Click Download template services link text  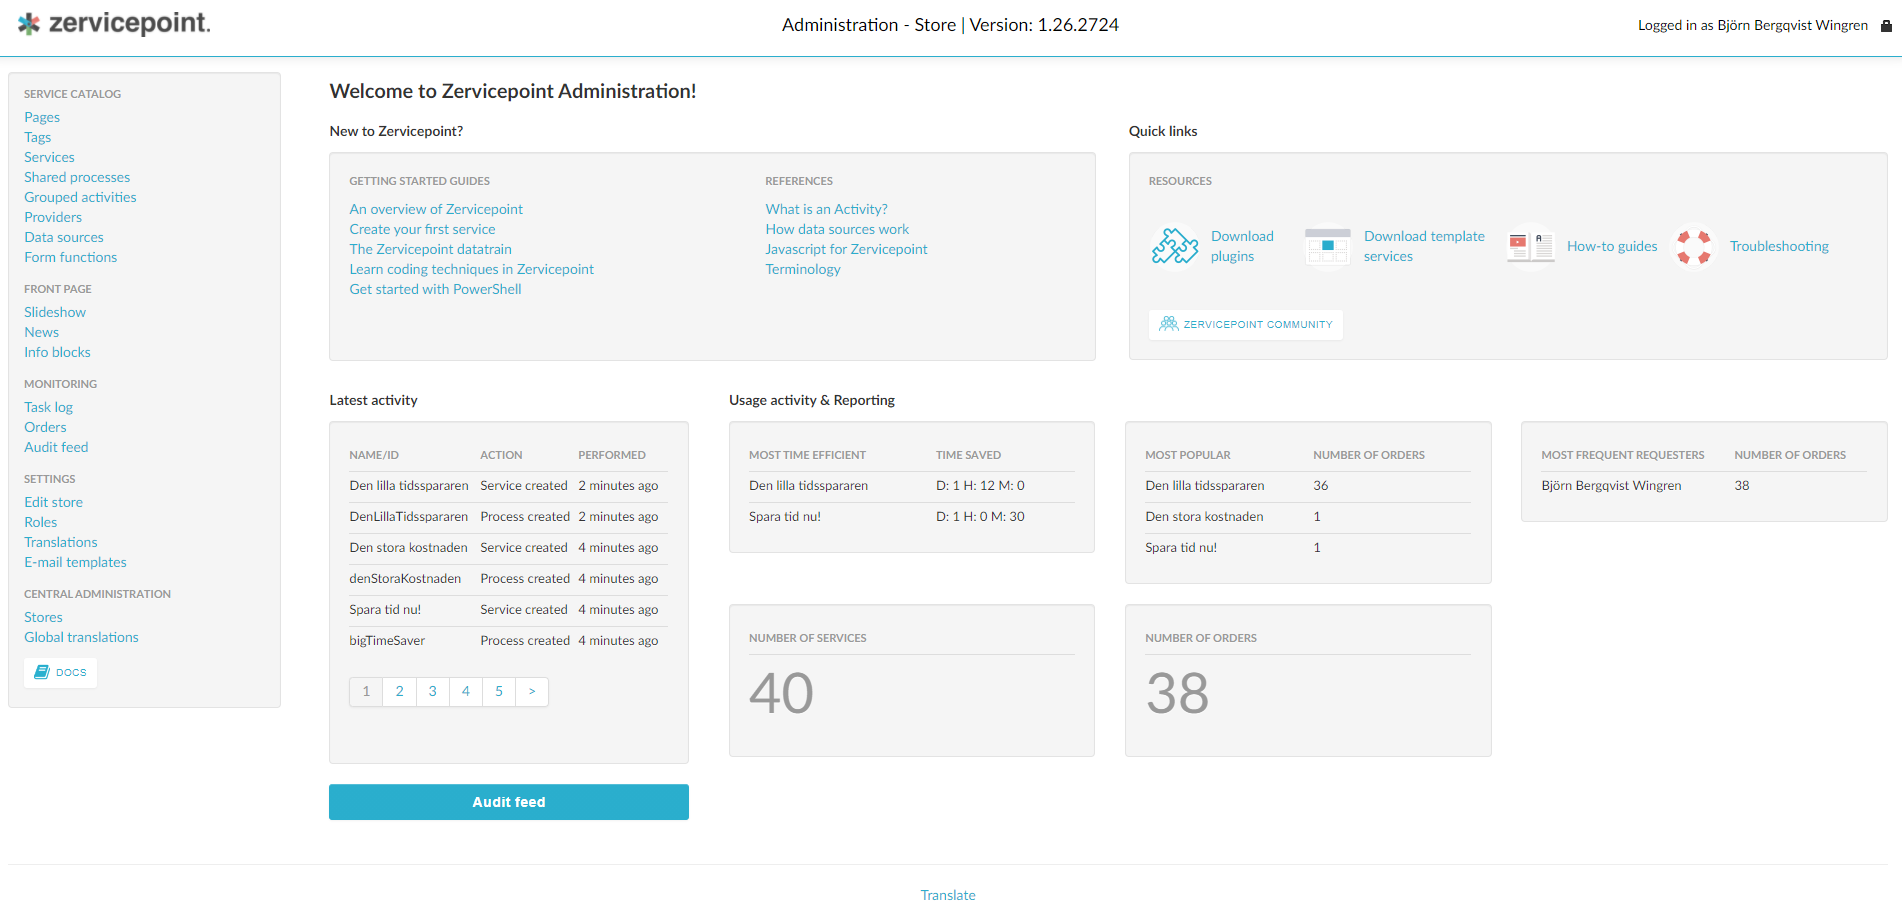point(1424,246)
